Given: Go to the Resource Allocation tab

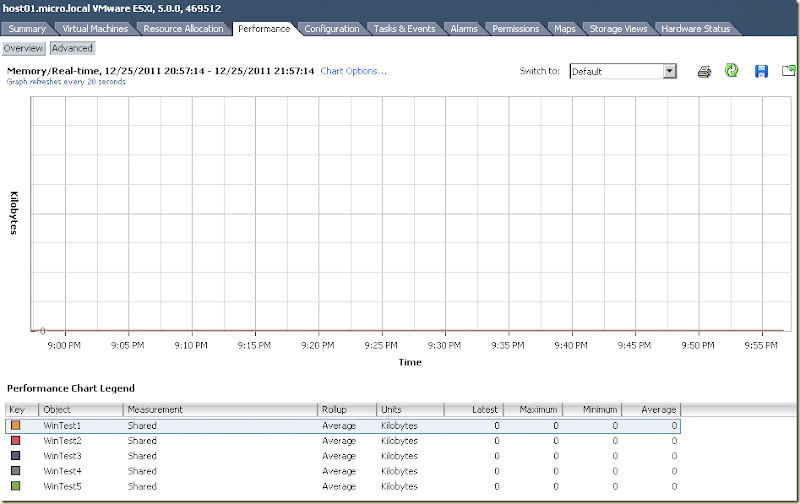Looking at the screenshot, I should (183, 29).
